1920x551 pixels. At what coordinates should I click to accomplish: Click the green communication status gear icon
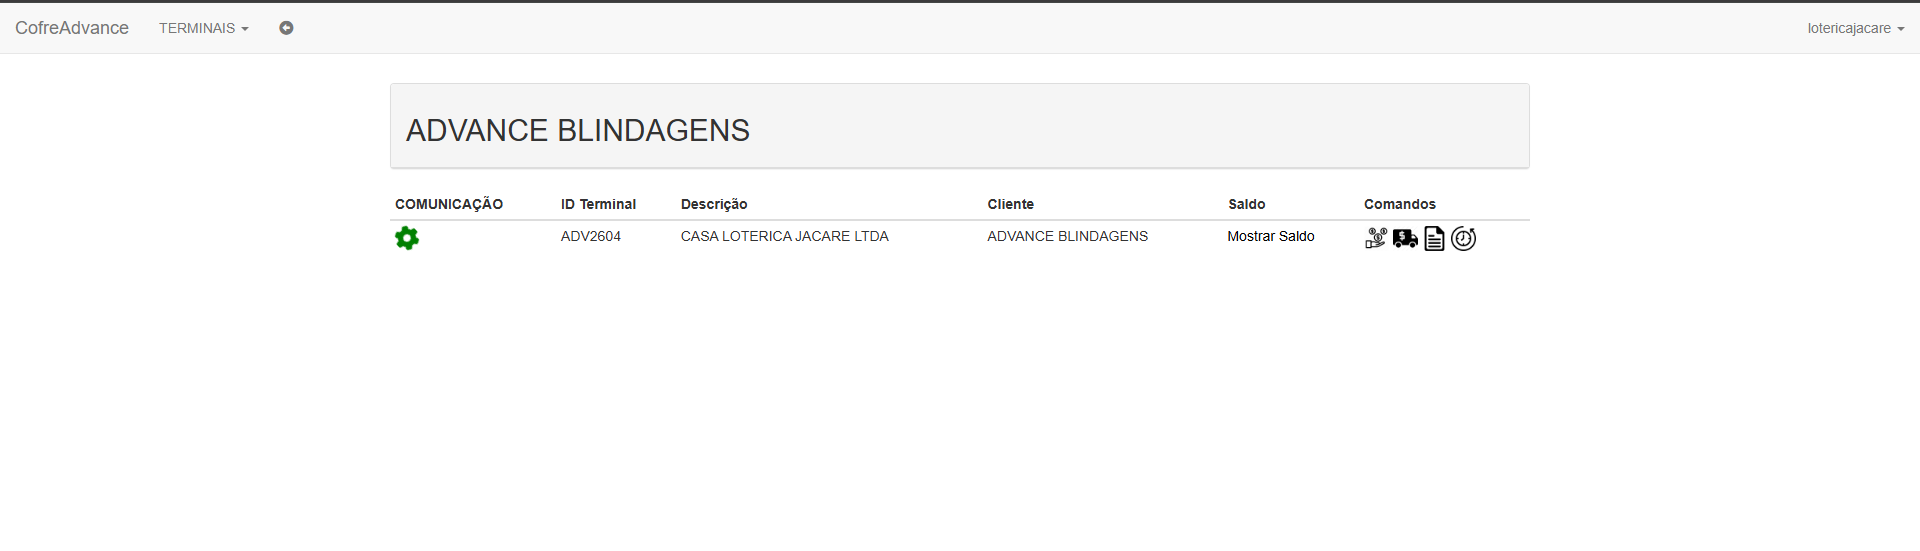pyautogui.click(x=407, y=238)
